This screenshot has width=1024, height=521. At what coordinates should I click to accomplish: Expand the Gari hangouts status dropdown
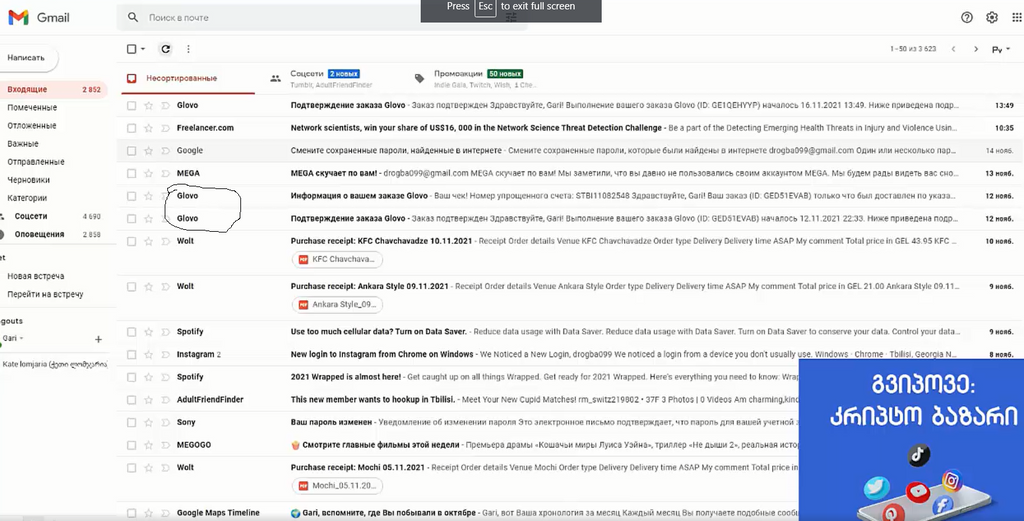tap(22, 338)
